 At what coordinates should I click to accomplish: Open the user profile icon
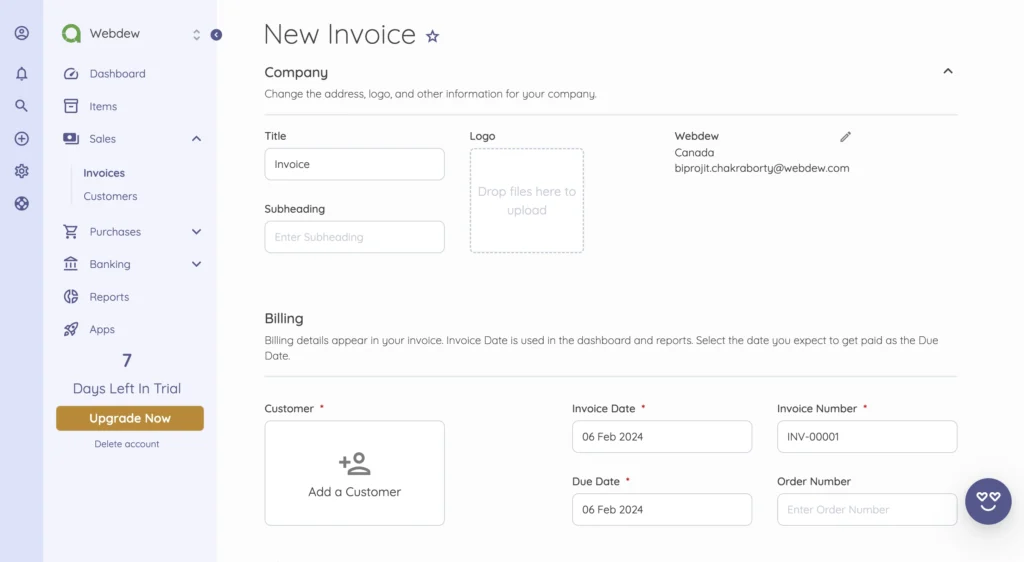(21, 33)
